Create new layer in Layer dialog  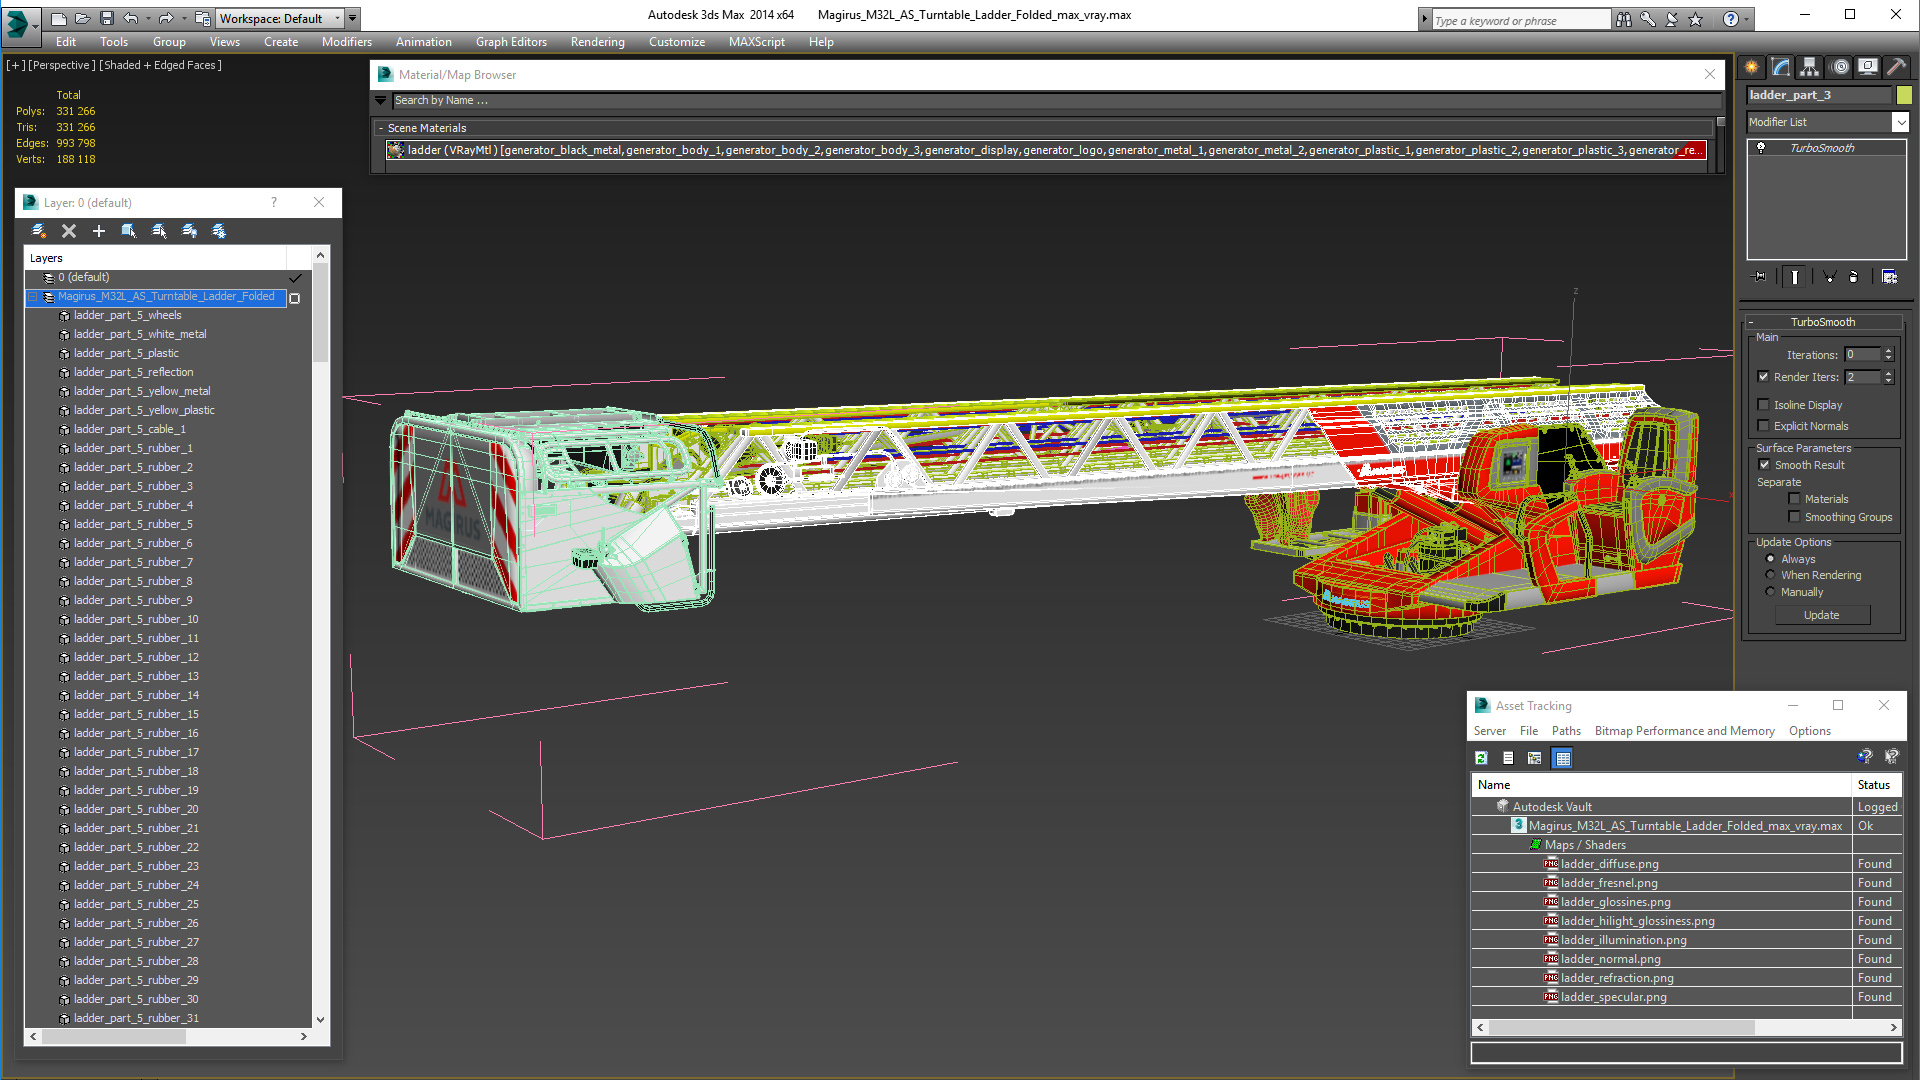pos(39,231)
